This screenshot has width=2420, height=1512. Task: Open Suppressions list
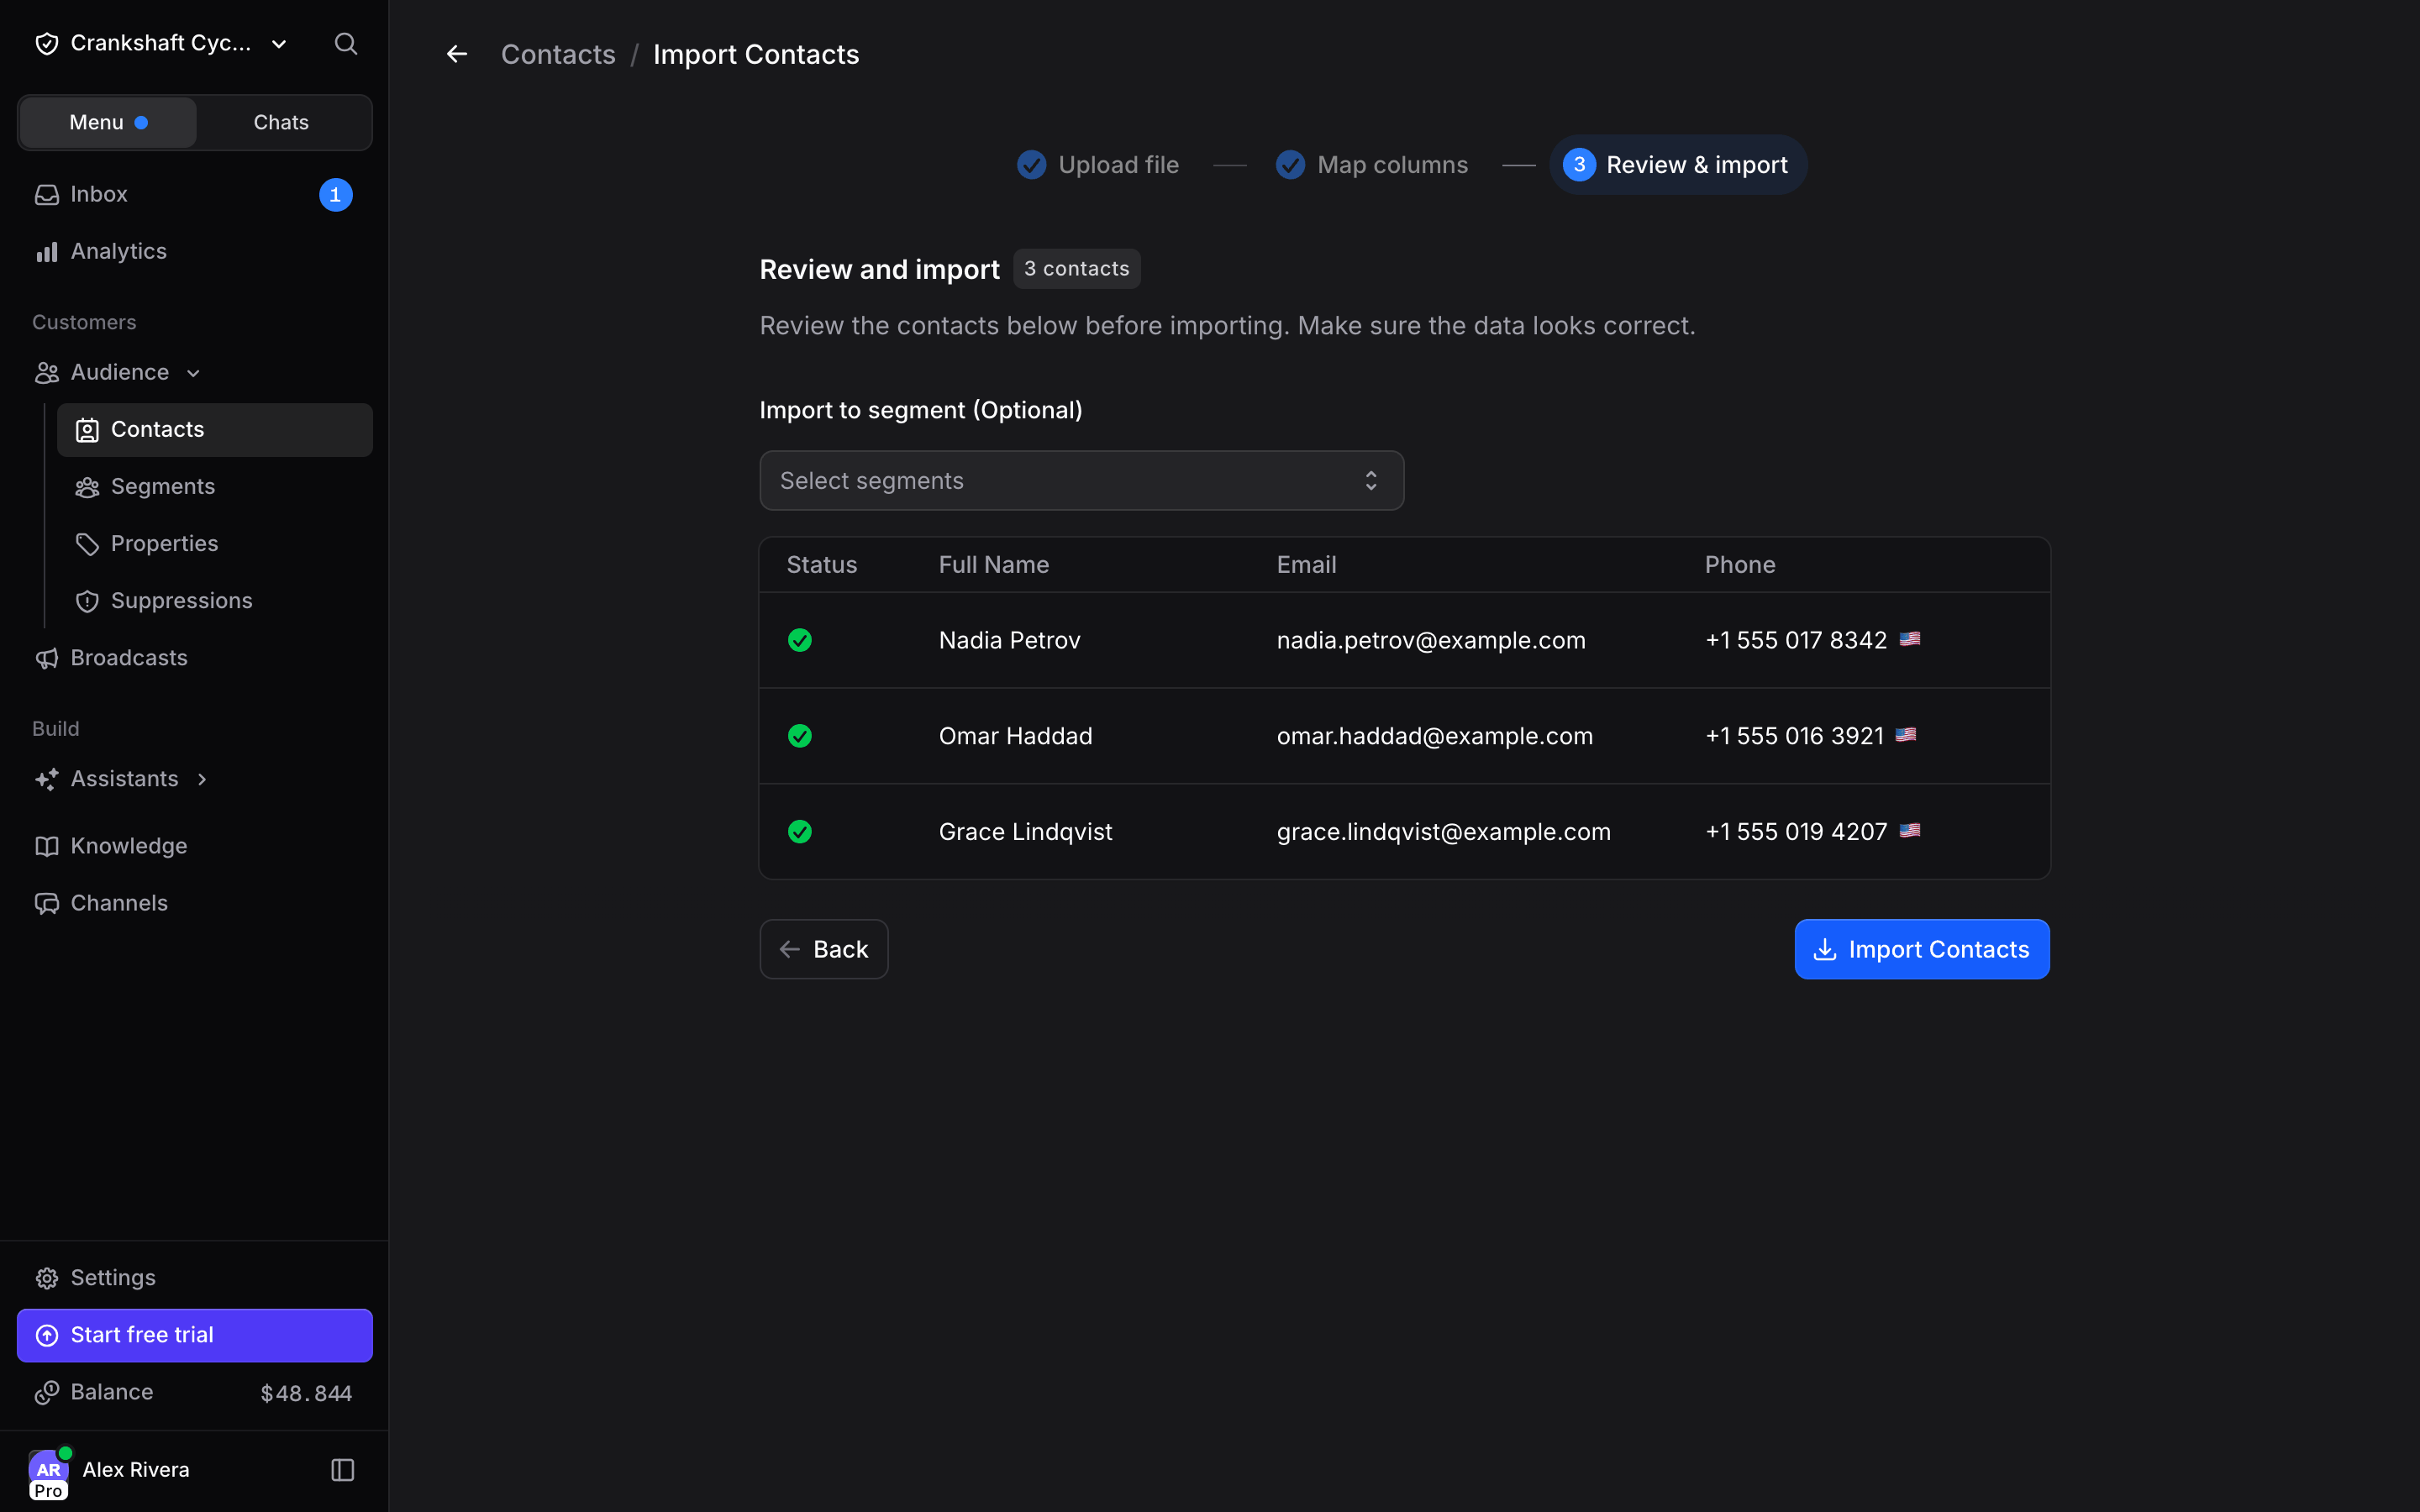(215, 600)
